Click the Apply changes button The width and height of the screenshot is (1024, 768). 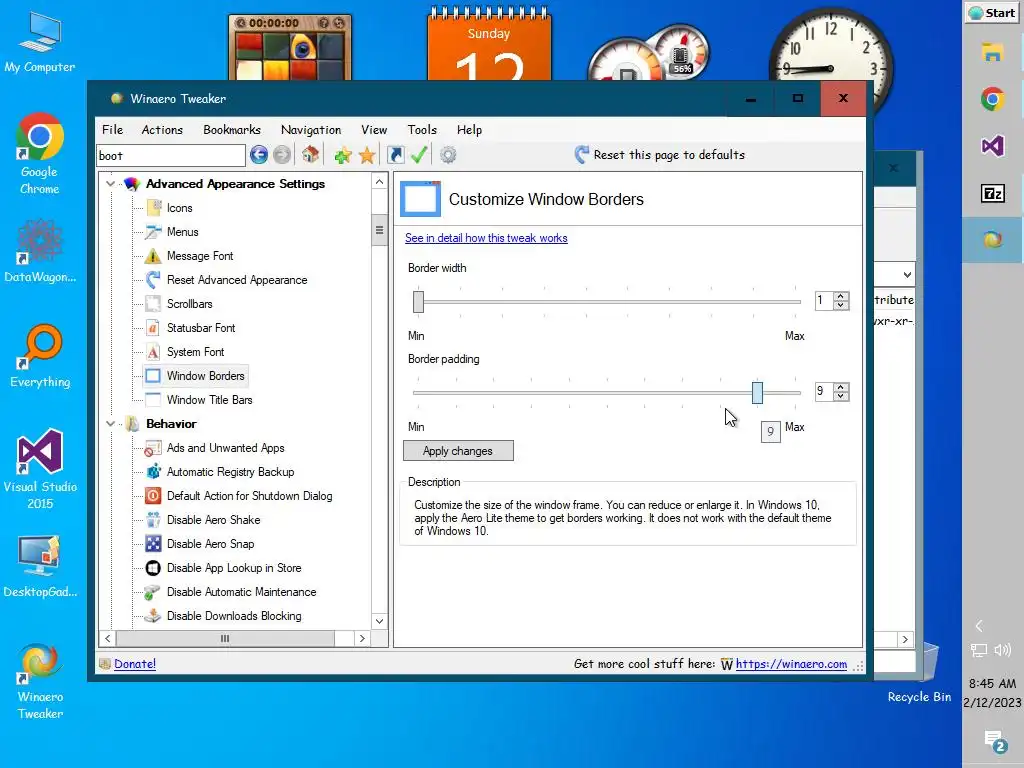(458, 451)
